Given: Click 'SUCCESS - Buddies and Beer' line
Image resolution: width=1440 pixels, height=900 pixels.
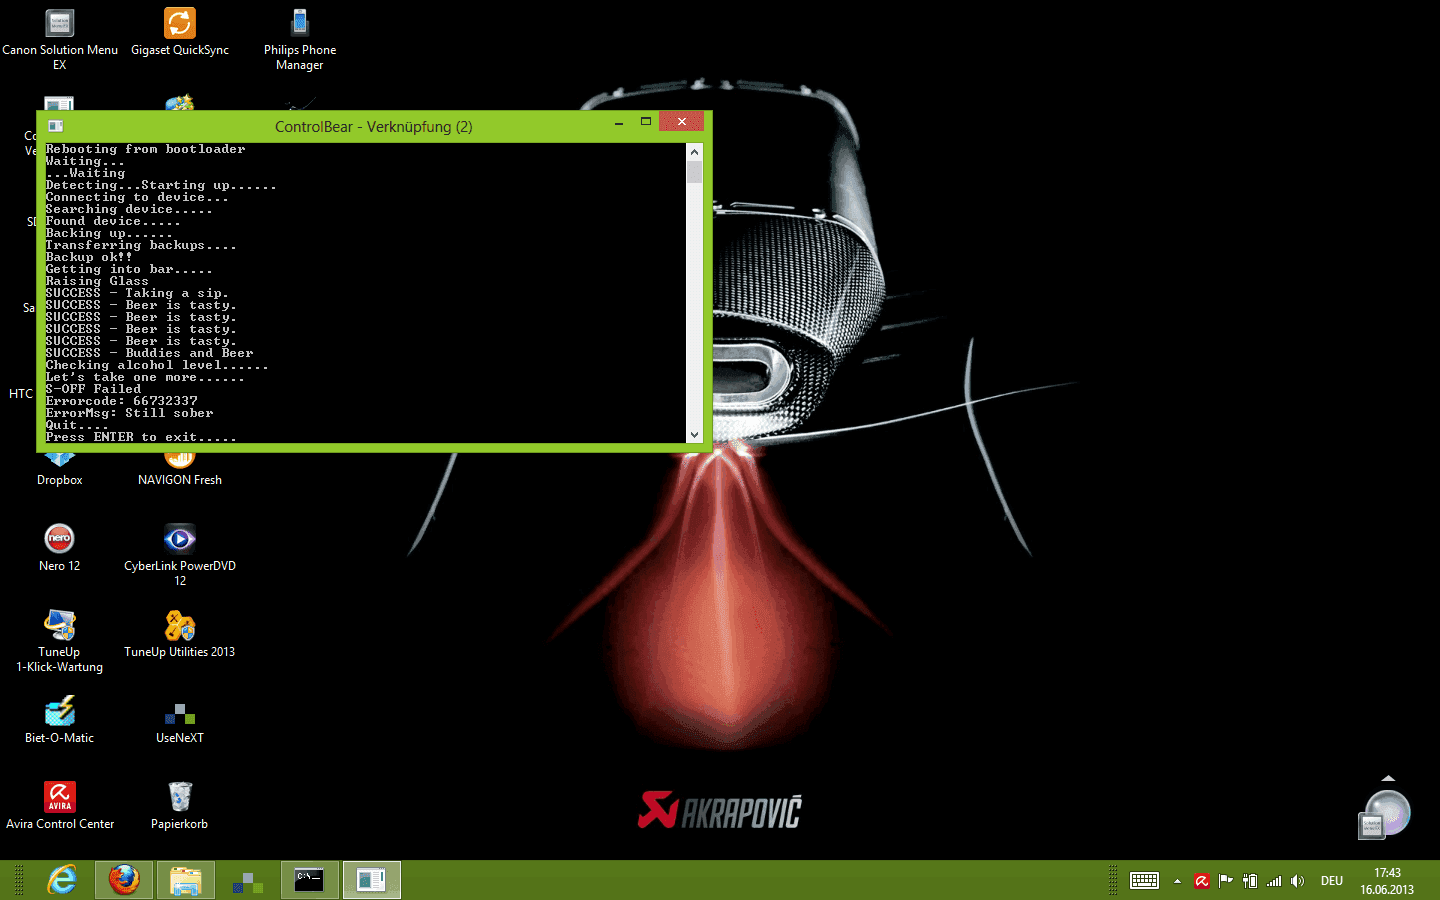Looking at the screenshot, I should 149,353.
